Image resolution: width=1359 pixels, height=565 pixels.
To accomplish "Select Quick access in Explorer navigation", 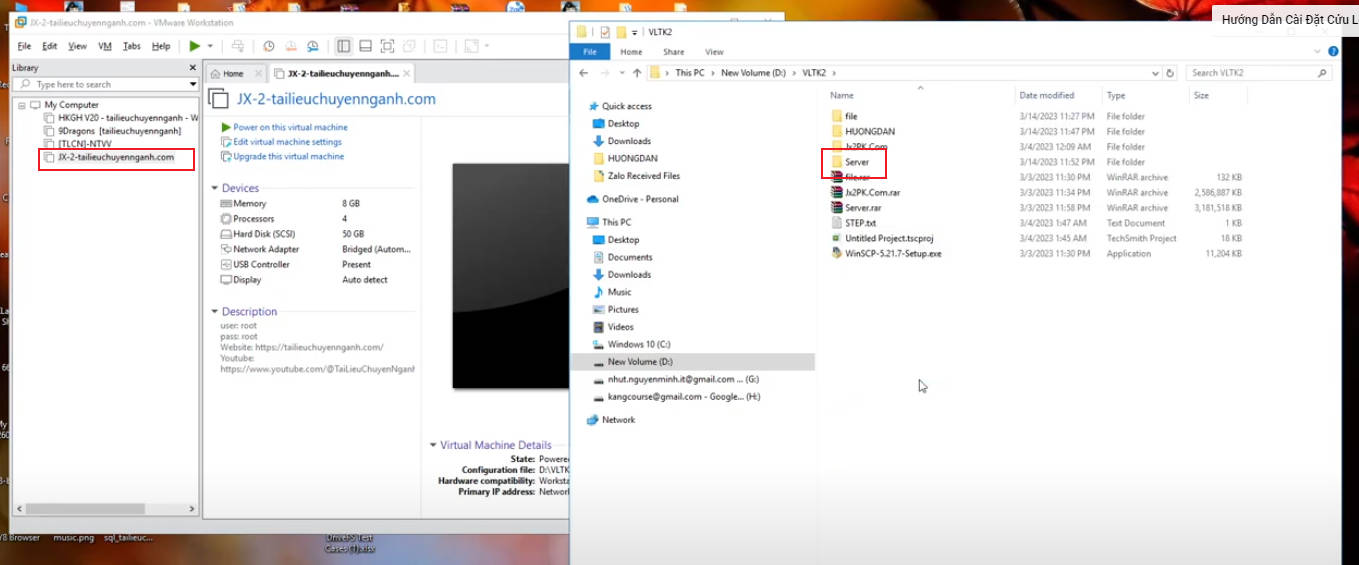I will point(626,106).
